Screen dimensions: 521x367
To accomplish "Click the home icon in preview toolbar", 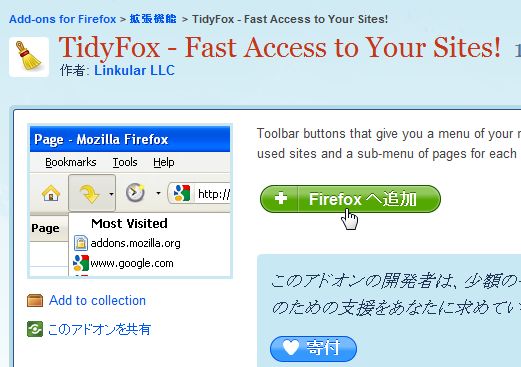I will [51, 193].
